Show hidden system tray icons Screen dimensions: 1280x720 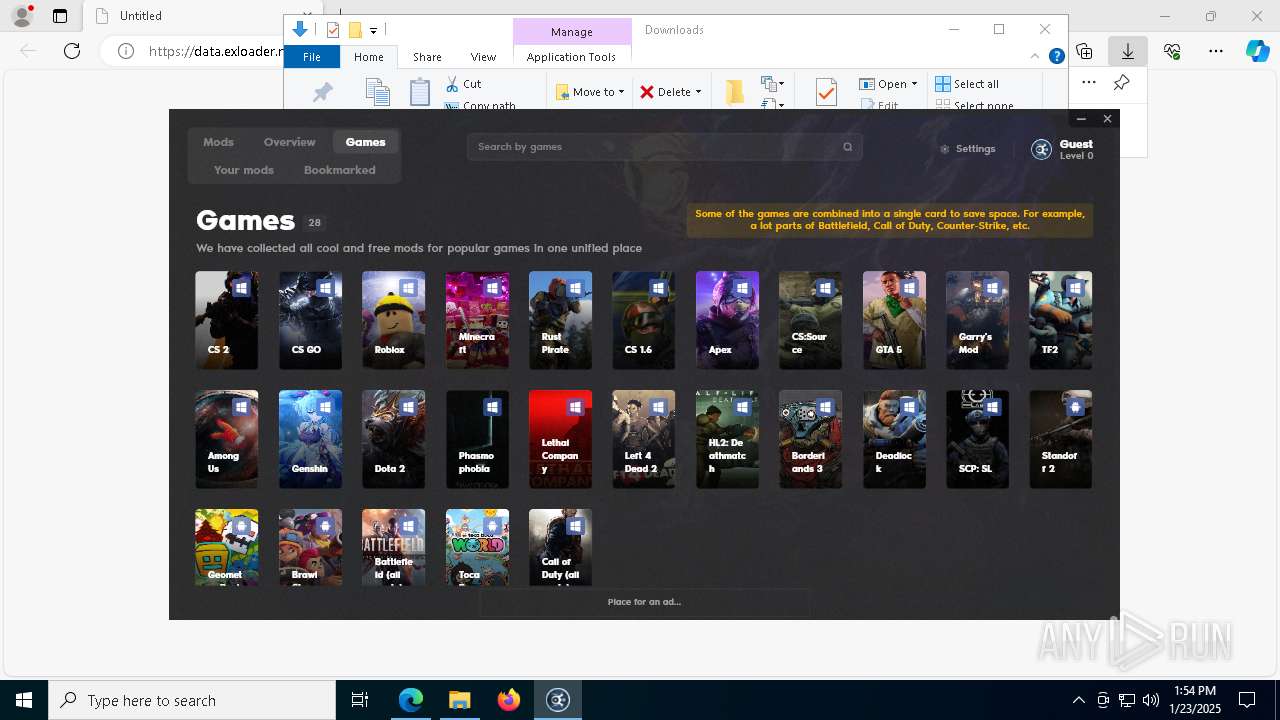pos(1078,700)
